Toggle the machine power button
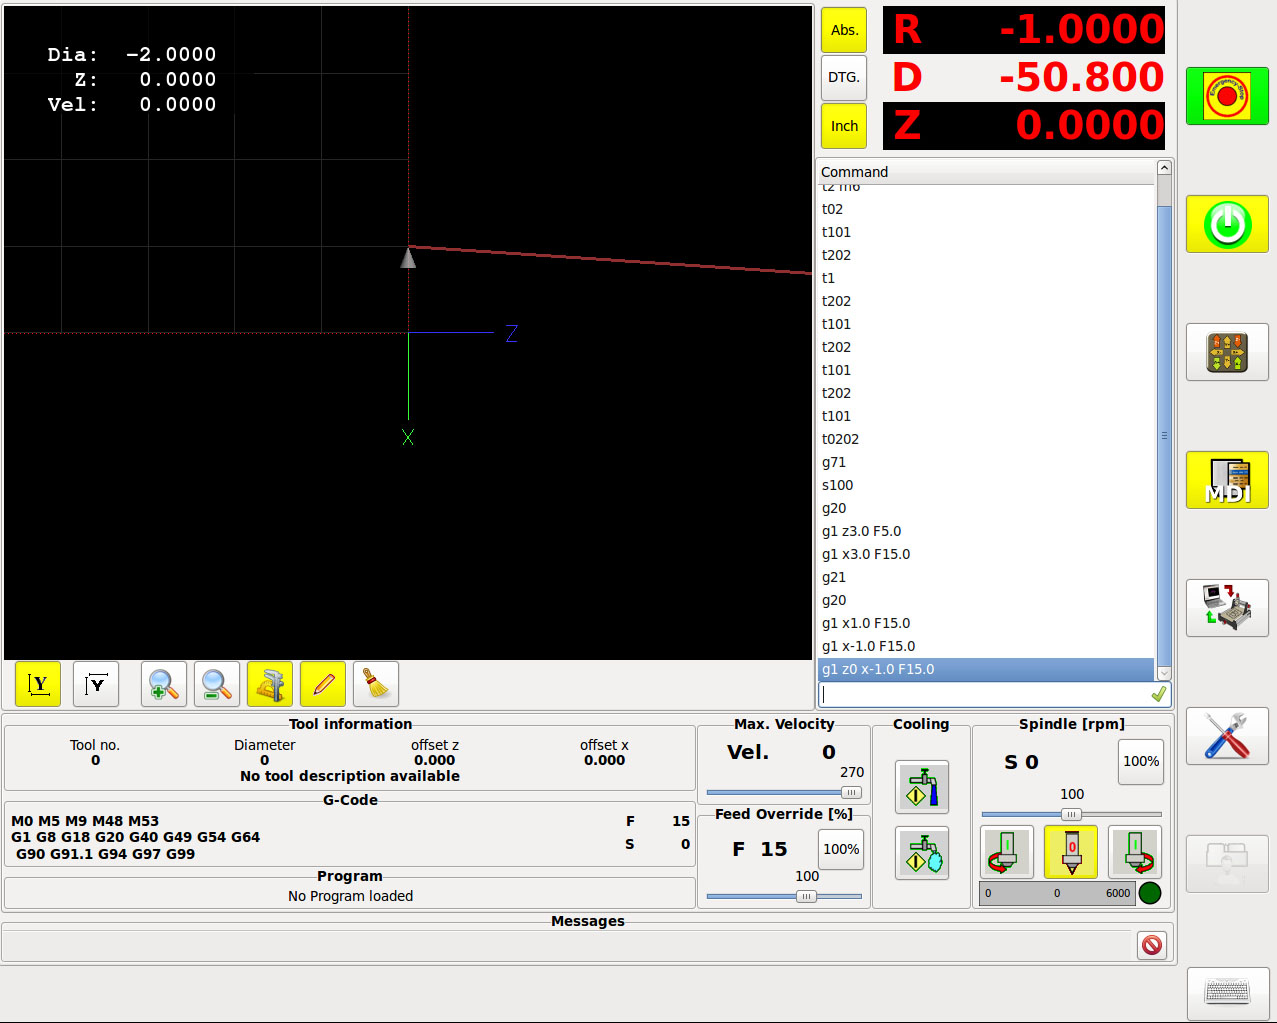 click(1227, 224)
